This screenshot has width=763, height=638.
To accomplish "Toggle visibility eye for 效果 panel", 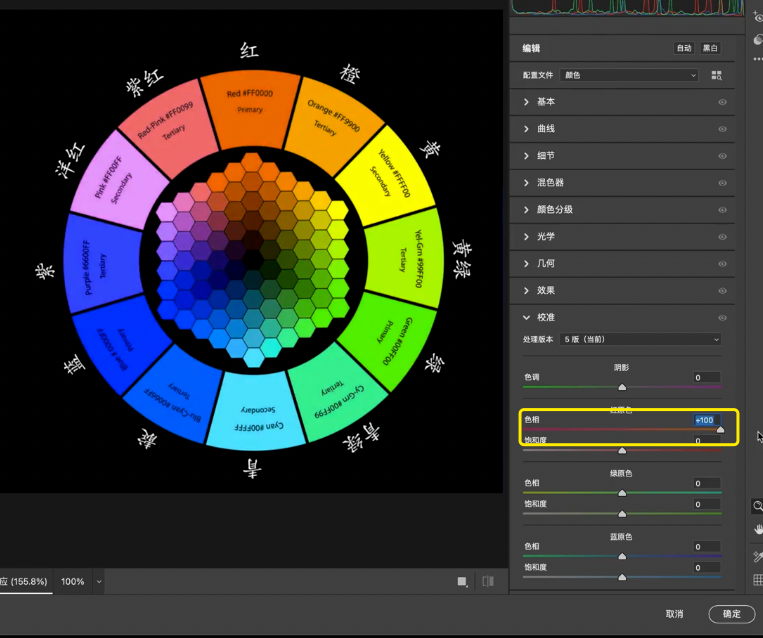I will tap(721, 290).
